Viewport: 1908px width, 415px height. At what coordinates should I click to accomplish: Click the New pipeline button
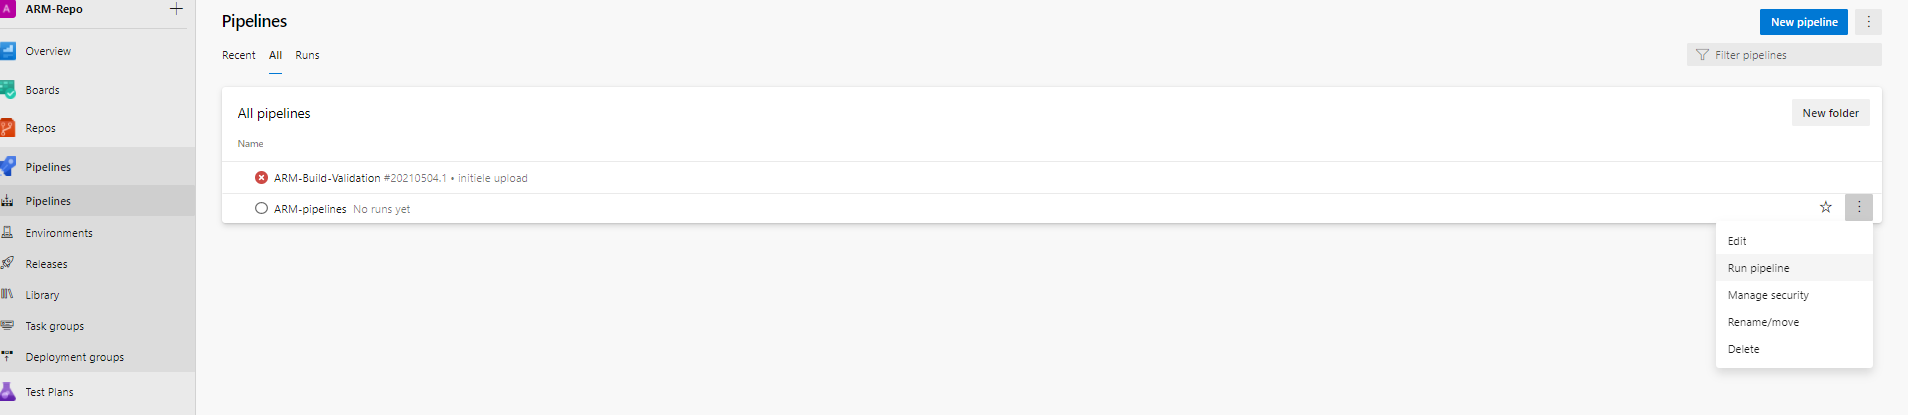coord(1803,22)
